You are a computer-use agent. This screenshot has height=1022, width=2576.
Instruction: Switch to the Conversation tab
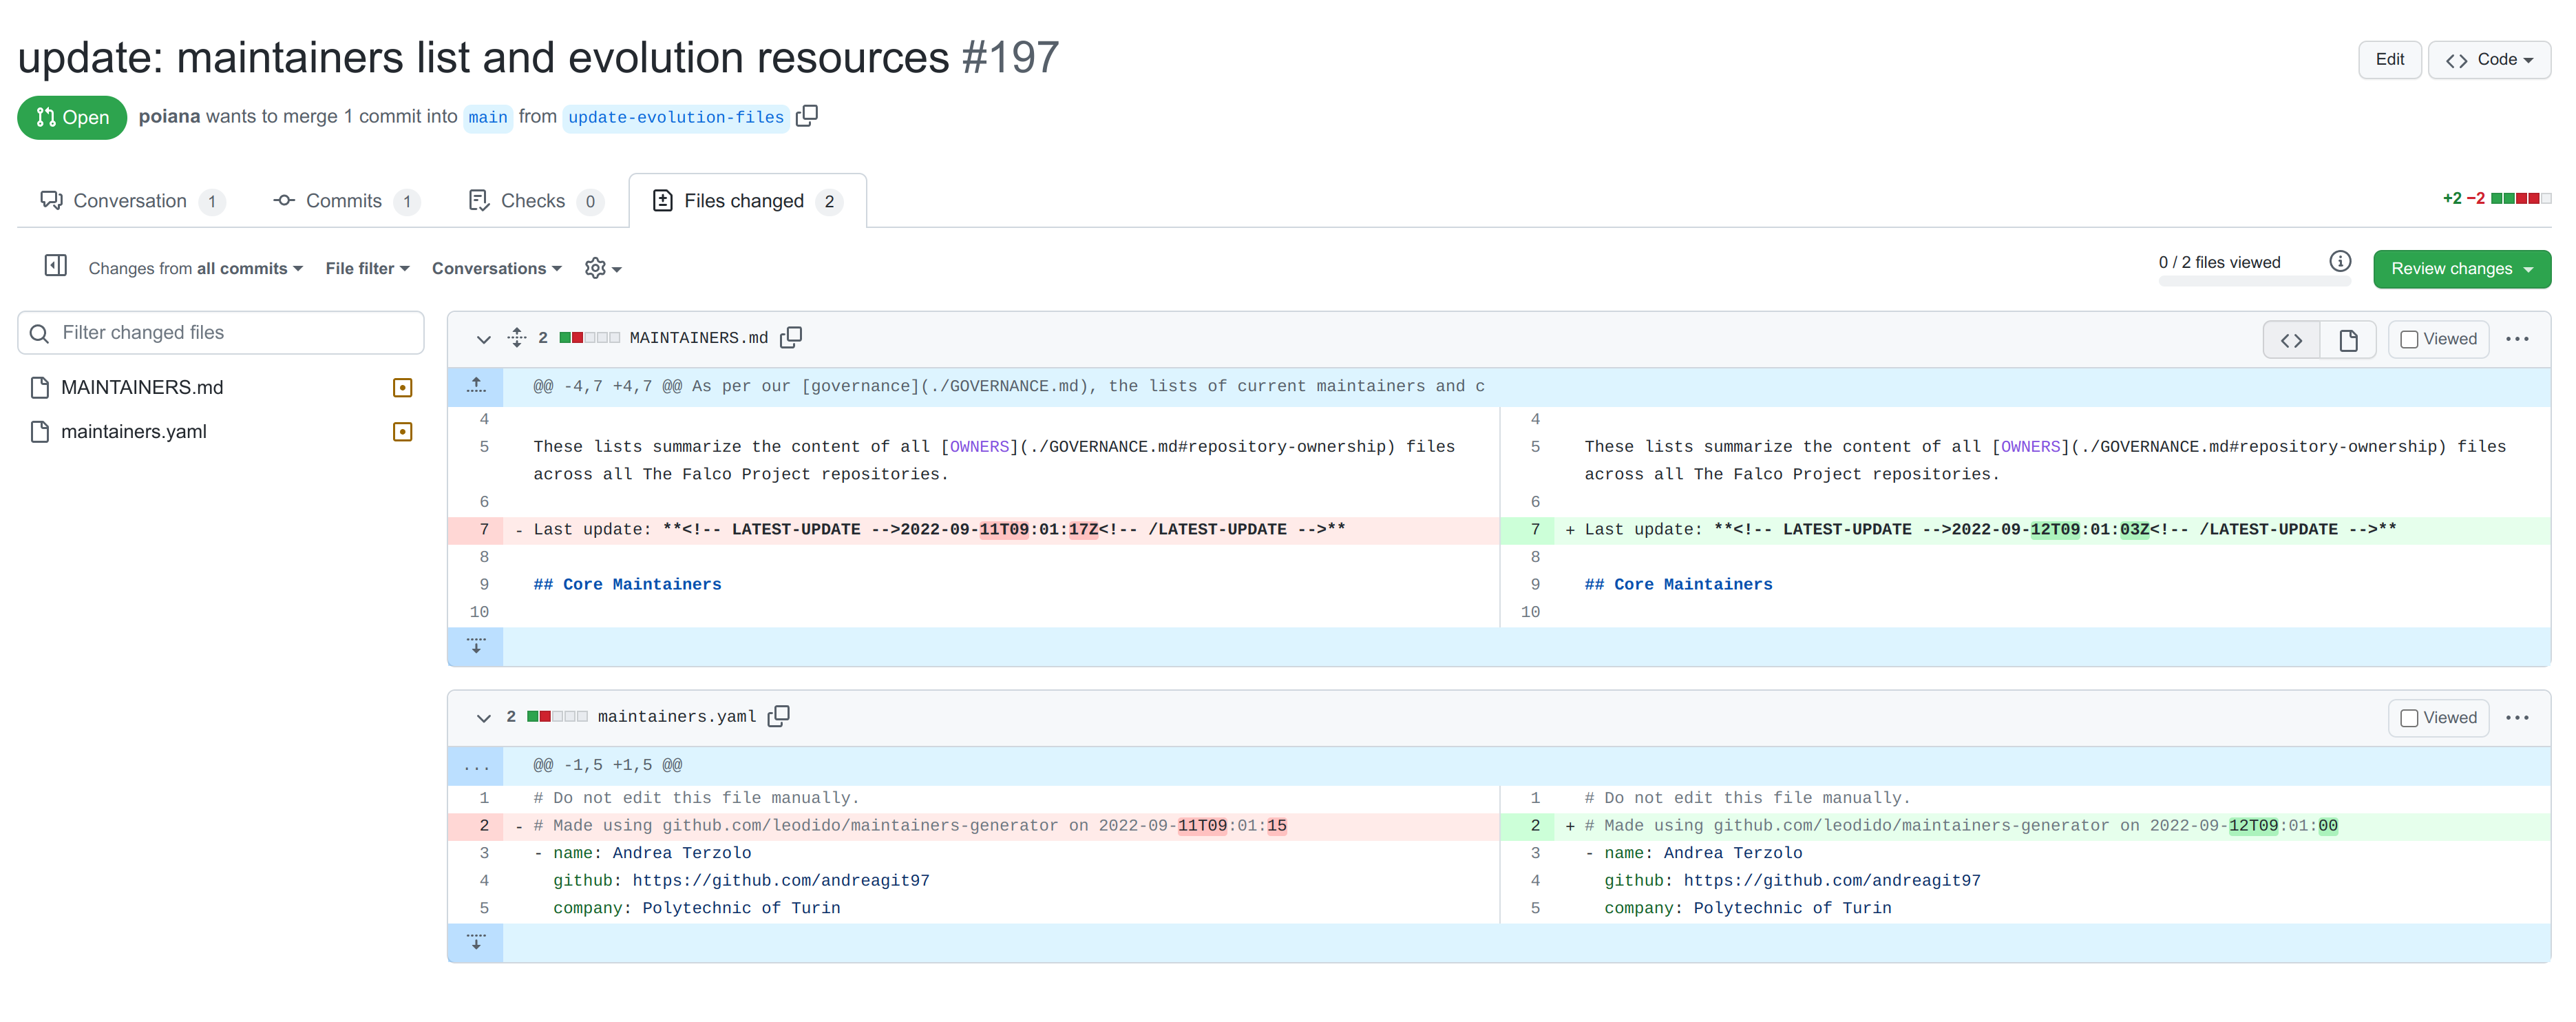pos(130,200)
